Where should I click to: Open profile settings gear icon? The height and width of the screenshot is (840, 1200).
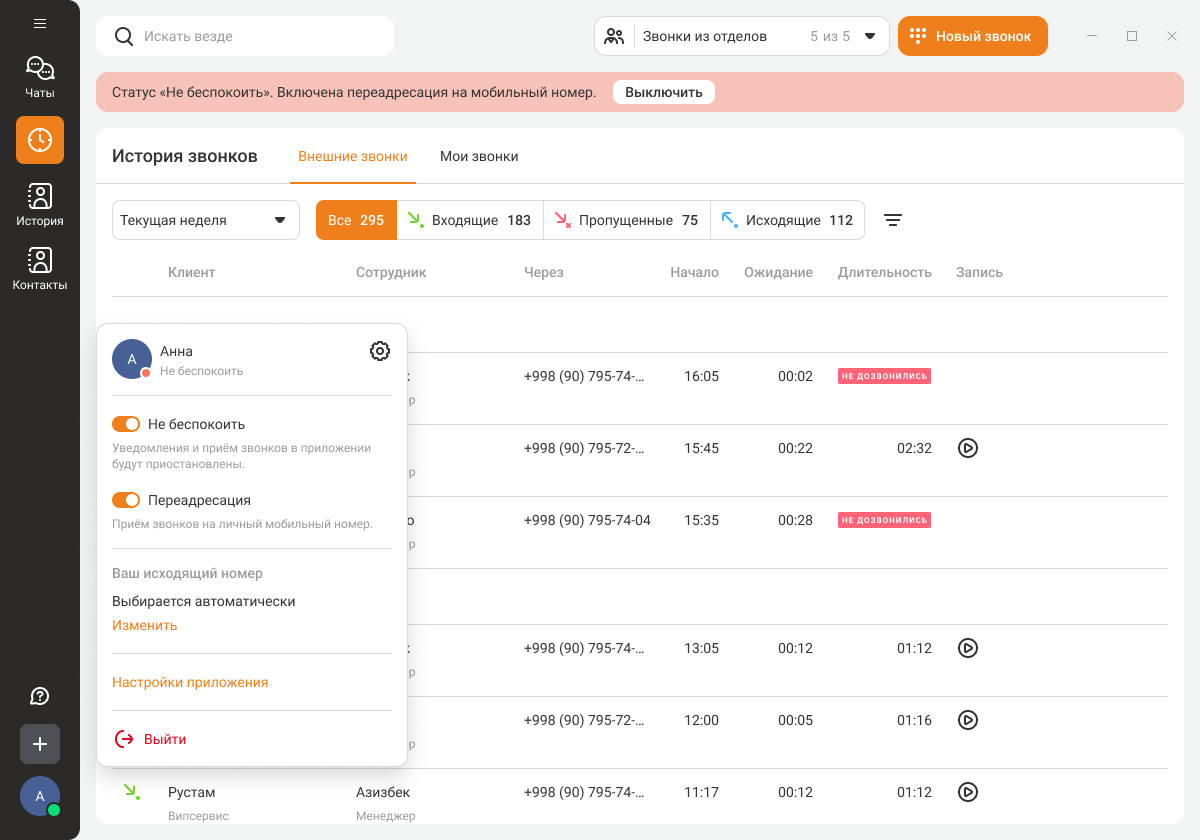click(x=380, y=351)
